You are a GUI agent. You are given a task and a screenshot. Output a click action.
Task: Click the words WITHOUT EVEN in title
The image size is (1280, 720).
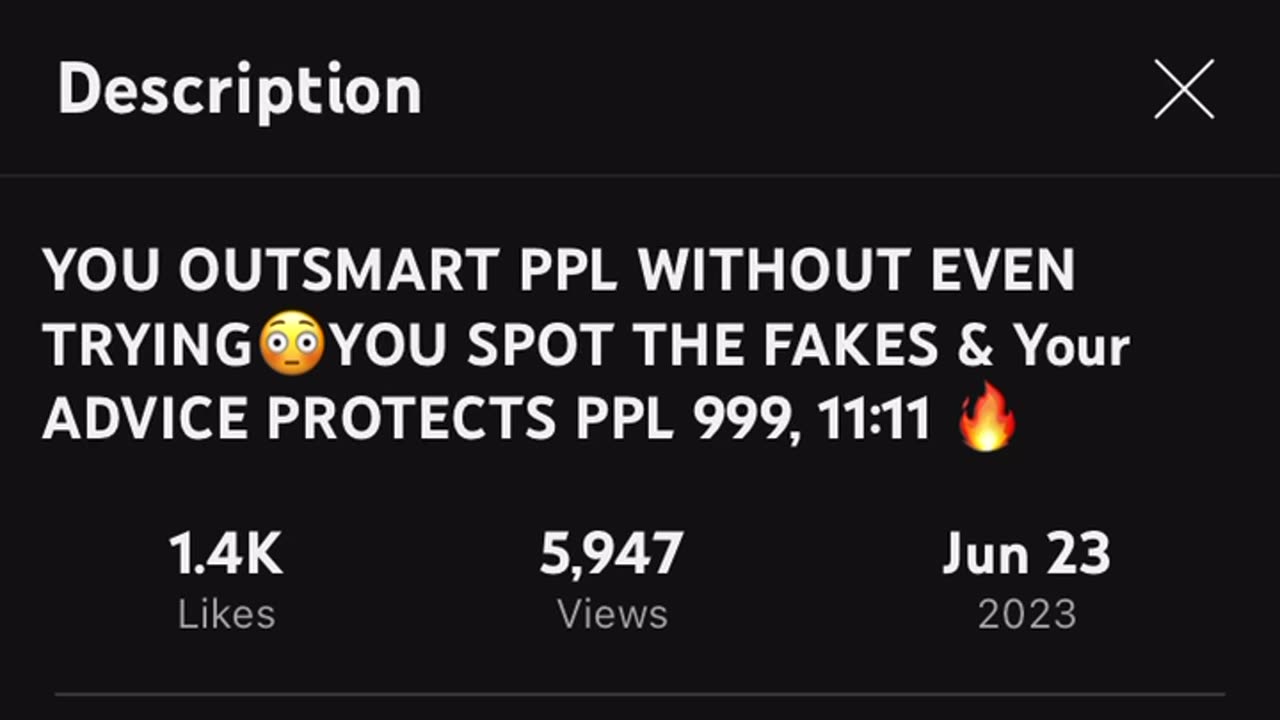coord(856,270)
